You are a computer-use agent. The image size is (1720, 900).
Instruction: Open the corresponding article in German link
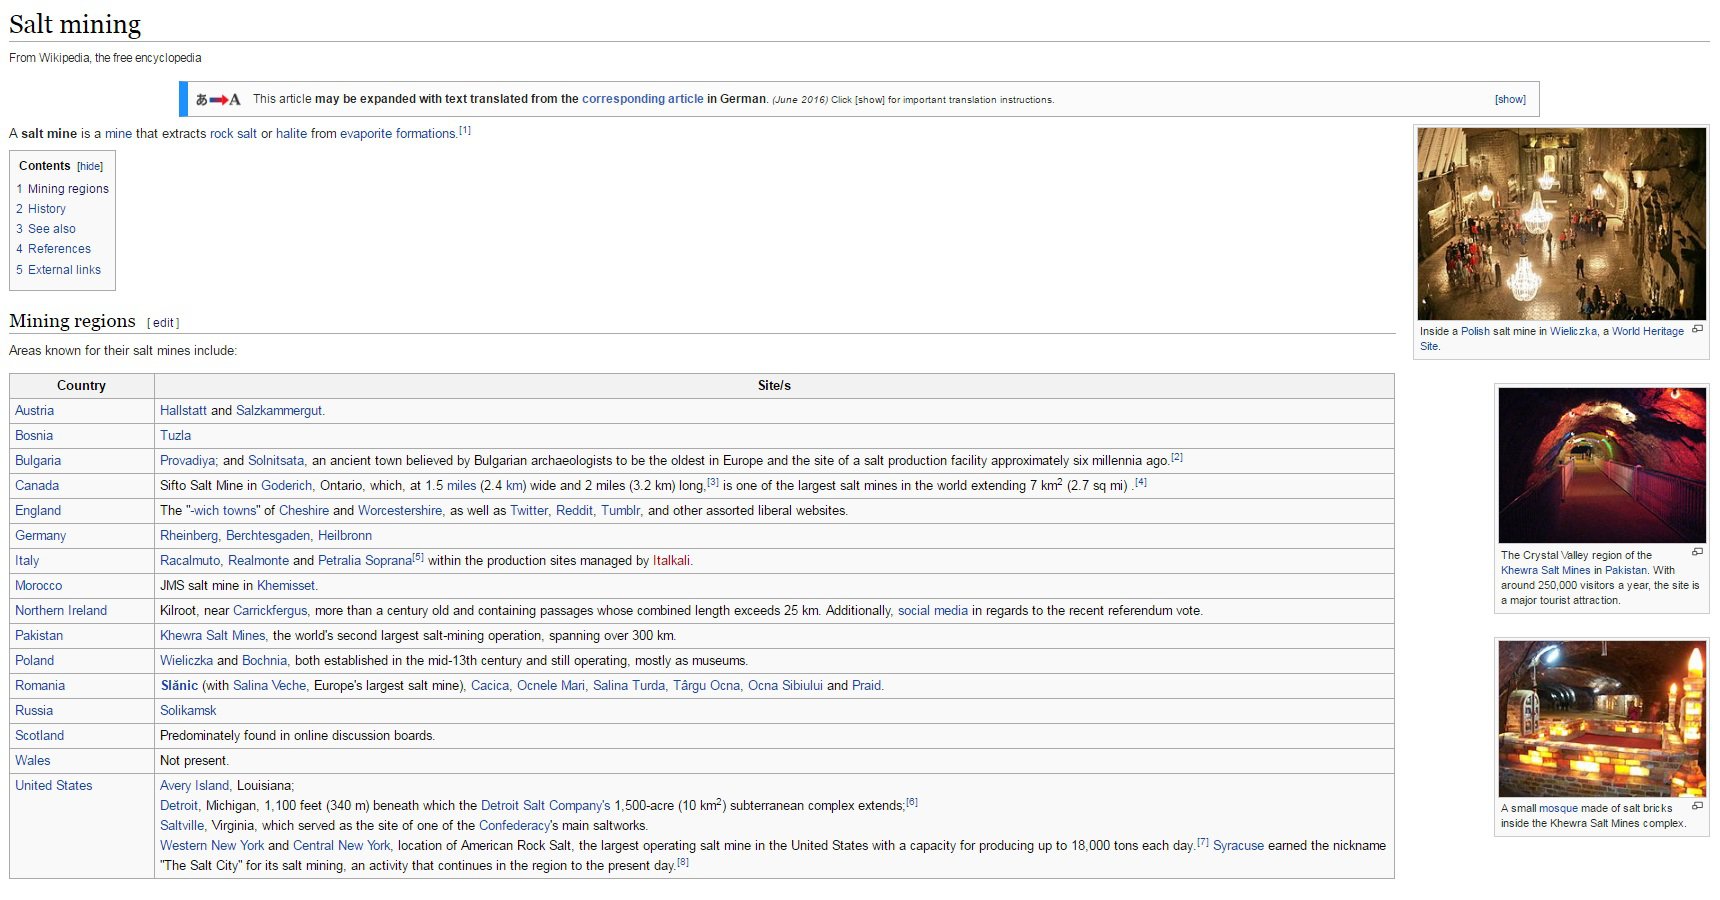[642, 99]
